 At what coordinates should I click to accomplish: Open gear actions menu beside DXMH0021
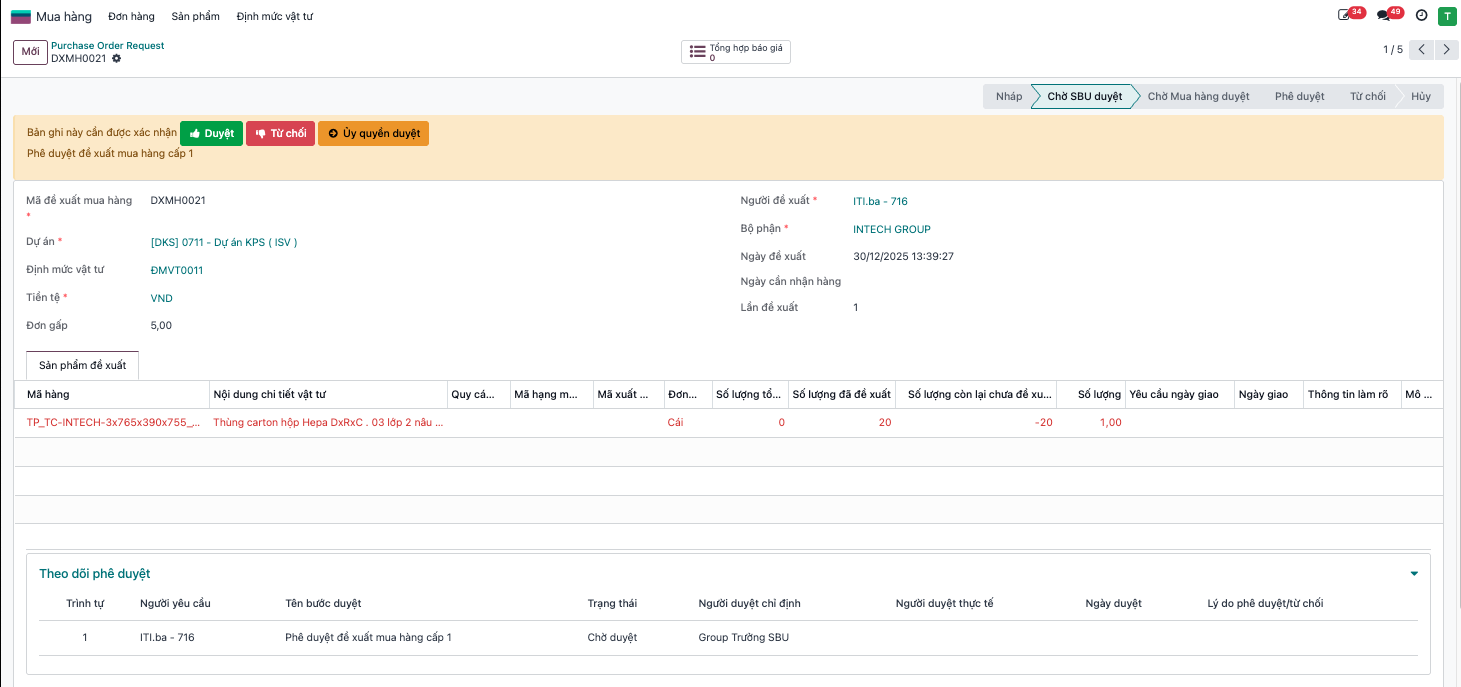point(117,59)
